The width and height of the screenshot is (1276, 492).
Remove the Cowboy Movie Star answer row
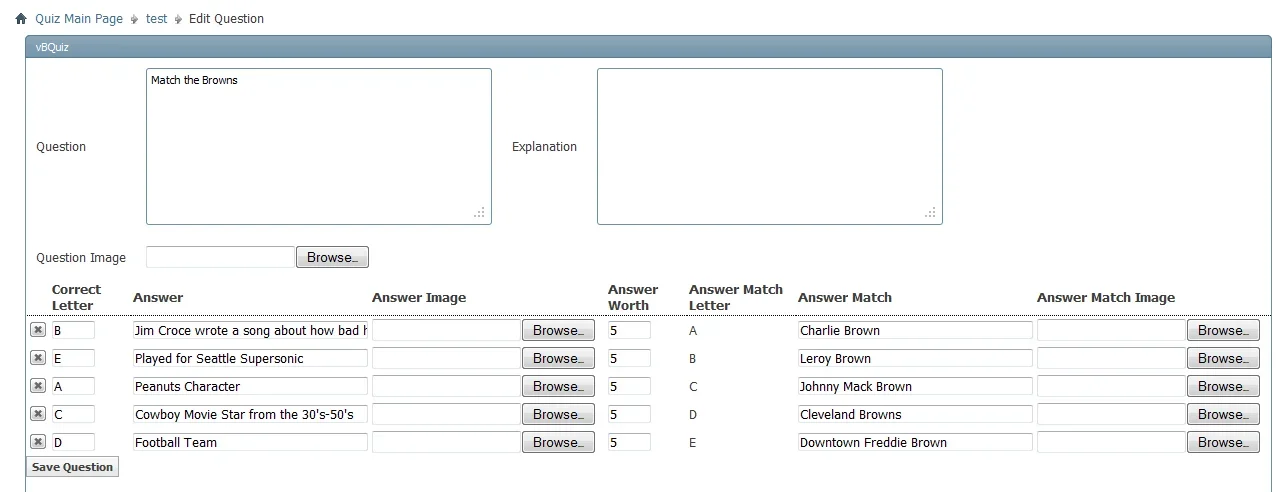pyautogui.click(x=38, y=414)
